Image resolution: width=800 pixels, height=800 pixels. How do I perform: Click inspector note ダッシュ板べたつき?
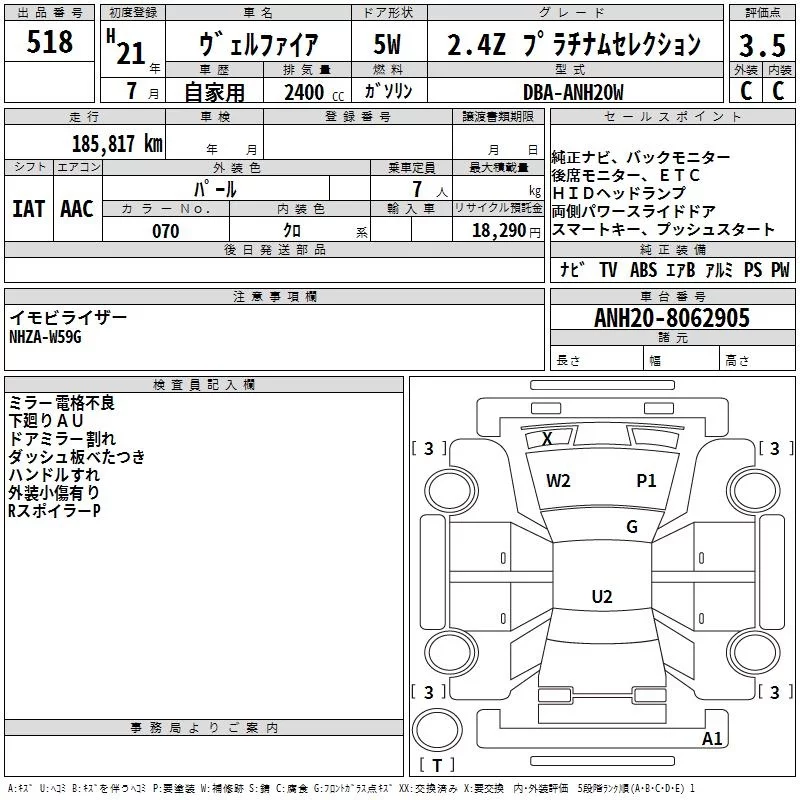(x=77, y=457)
